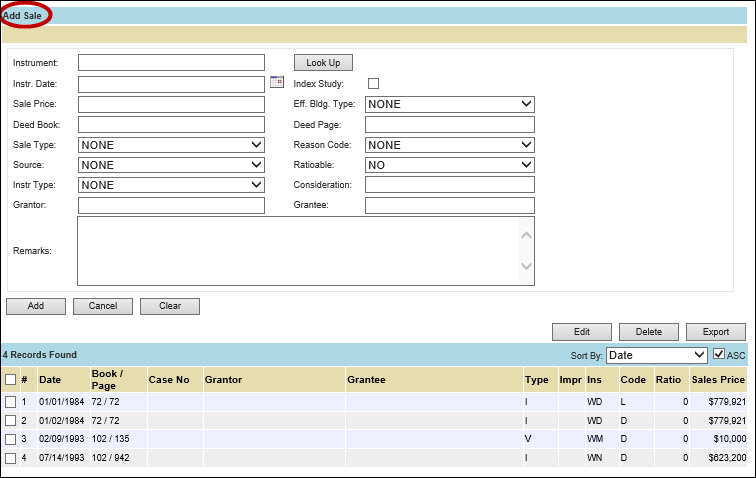Open the Ratioable dropdown
This screenshot has height=478, width=756.
point(450,165)
